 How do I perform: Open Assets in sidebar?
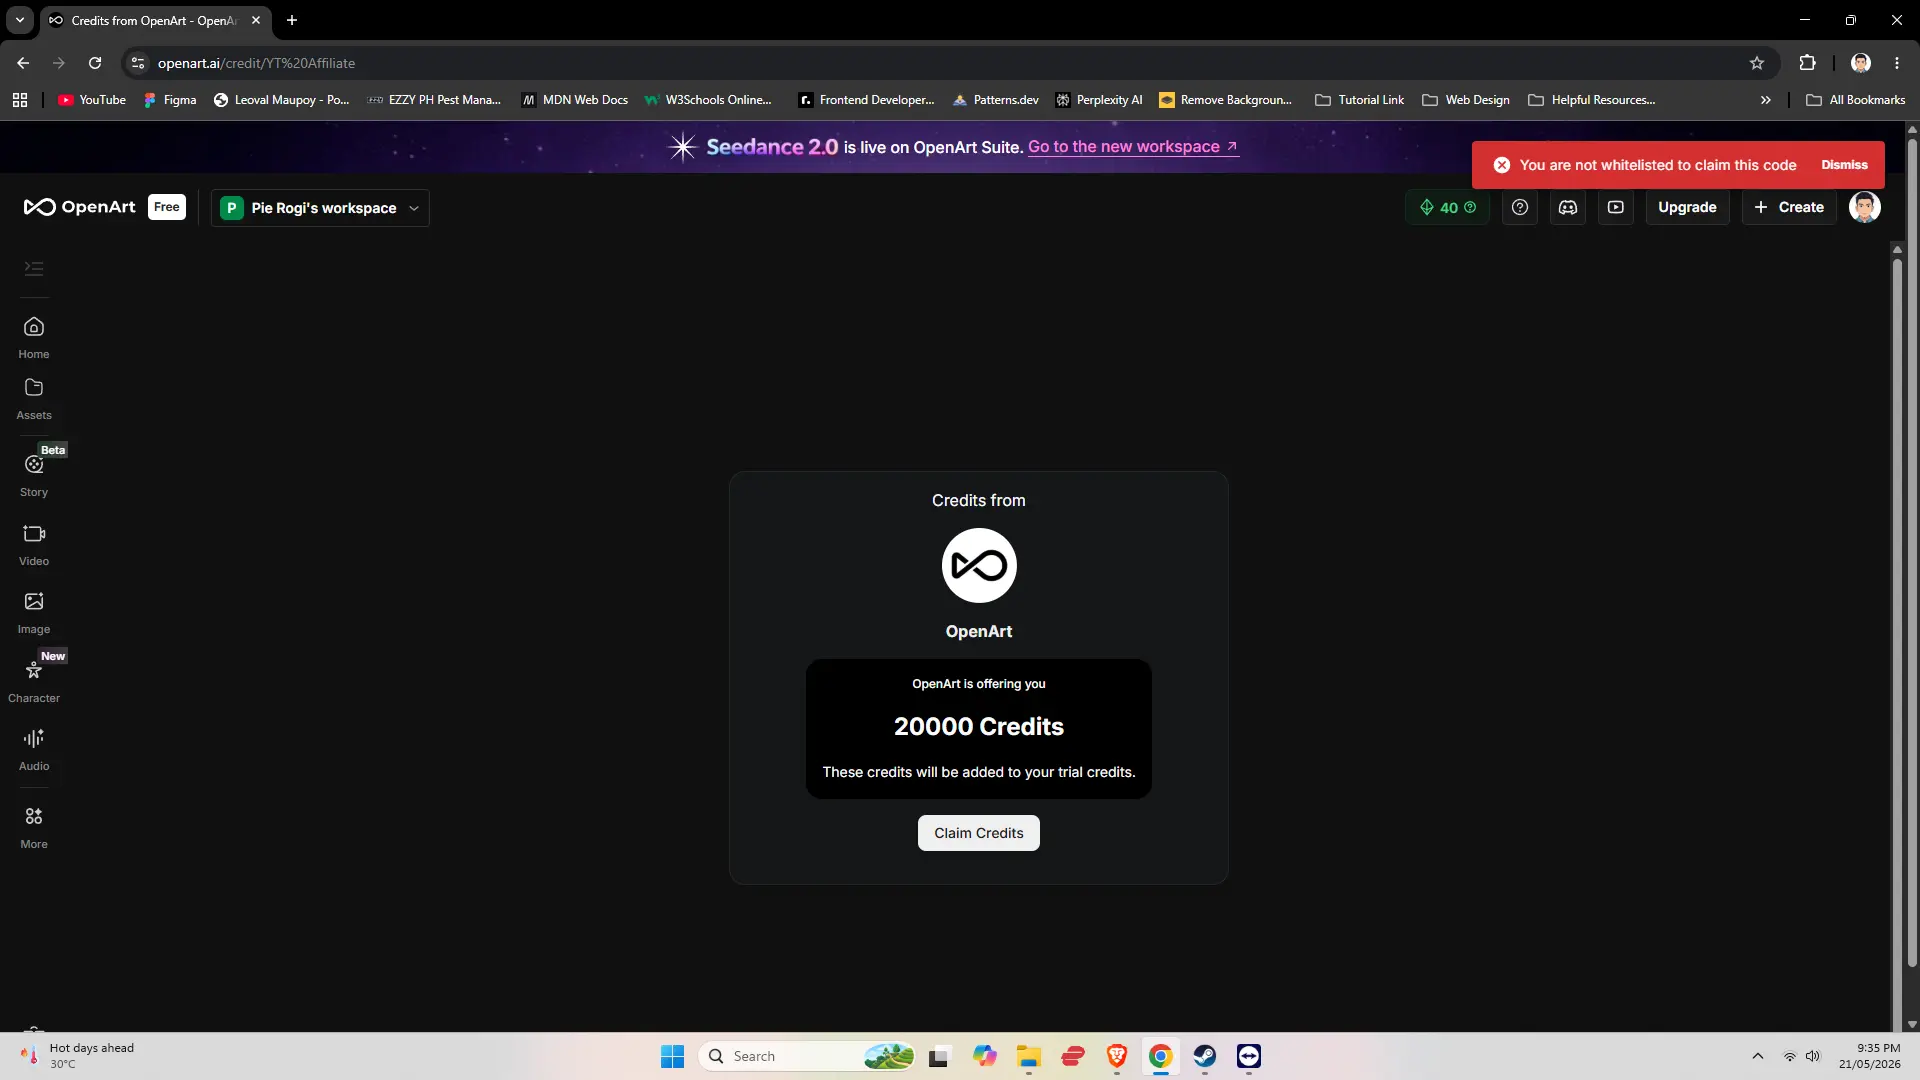click(34, 399)
